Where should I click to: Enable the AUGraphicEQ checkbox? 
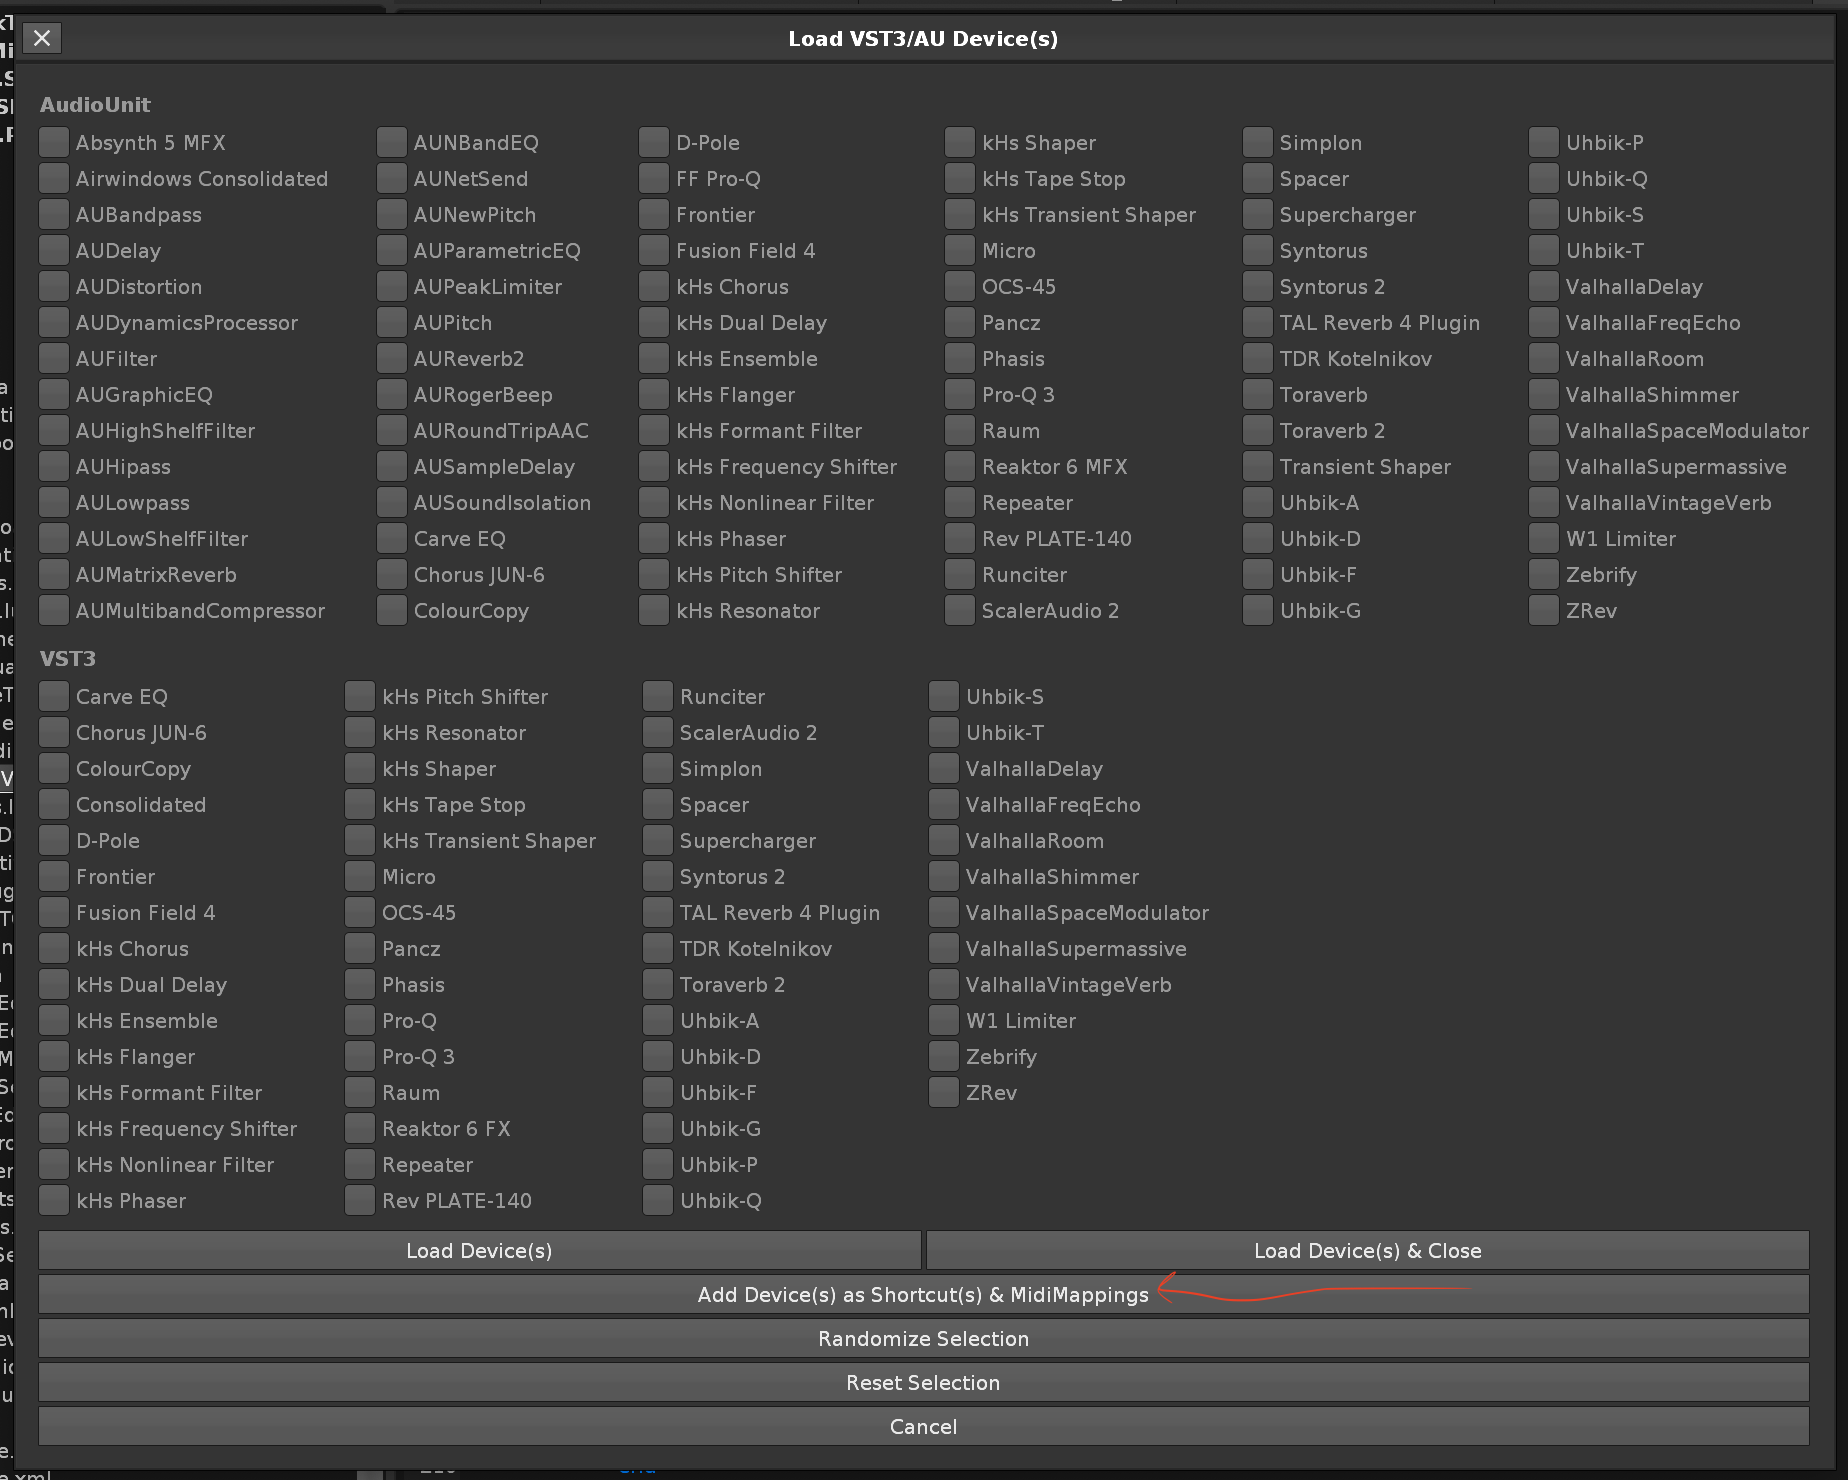(x=54, y=394)
